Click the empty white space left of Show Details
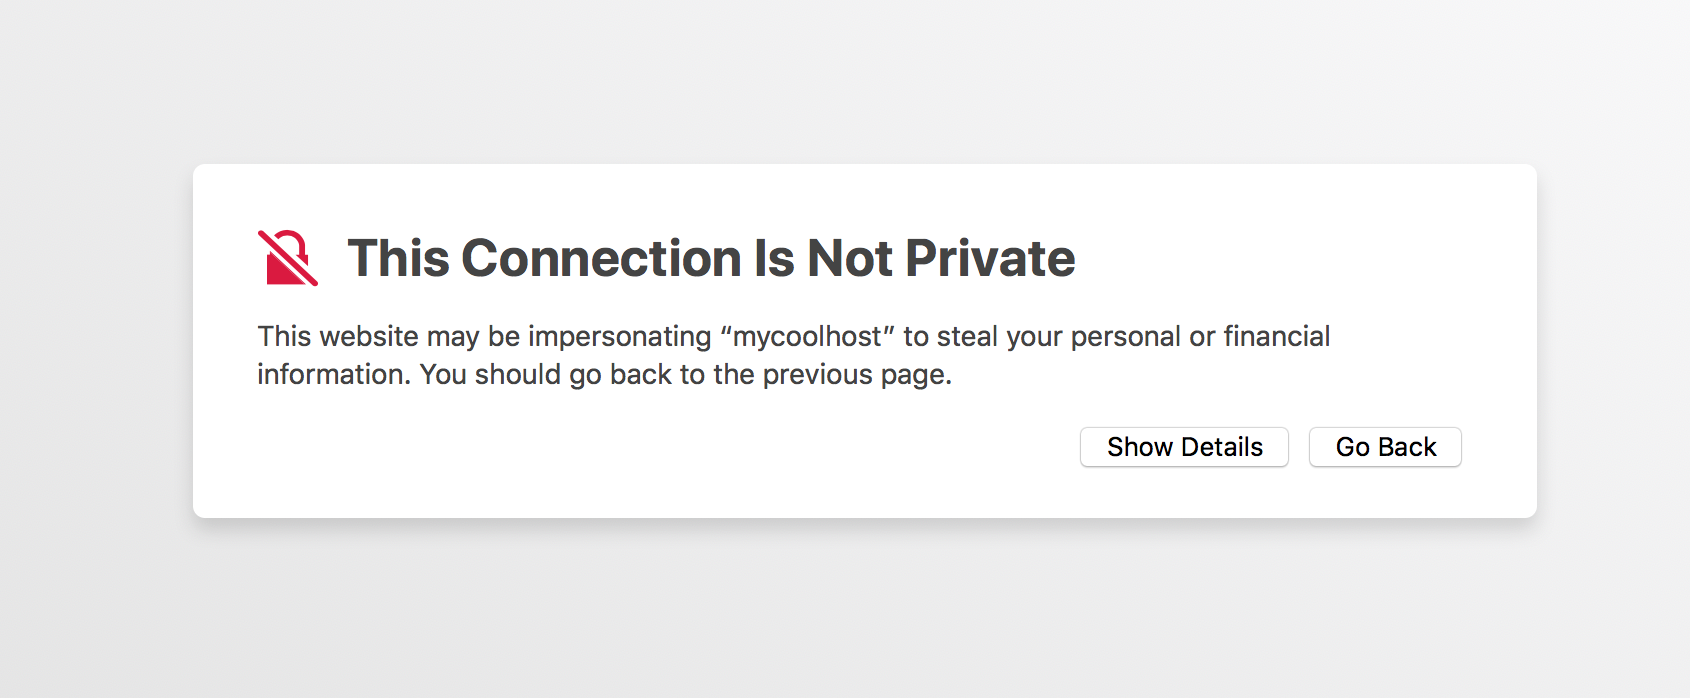The width and height of the screenshot is (1690, 698). point(660,447)
